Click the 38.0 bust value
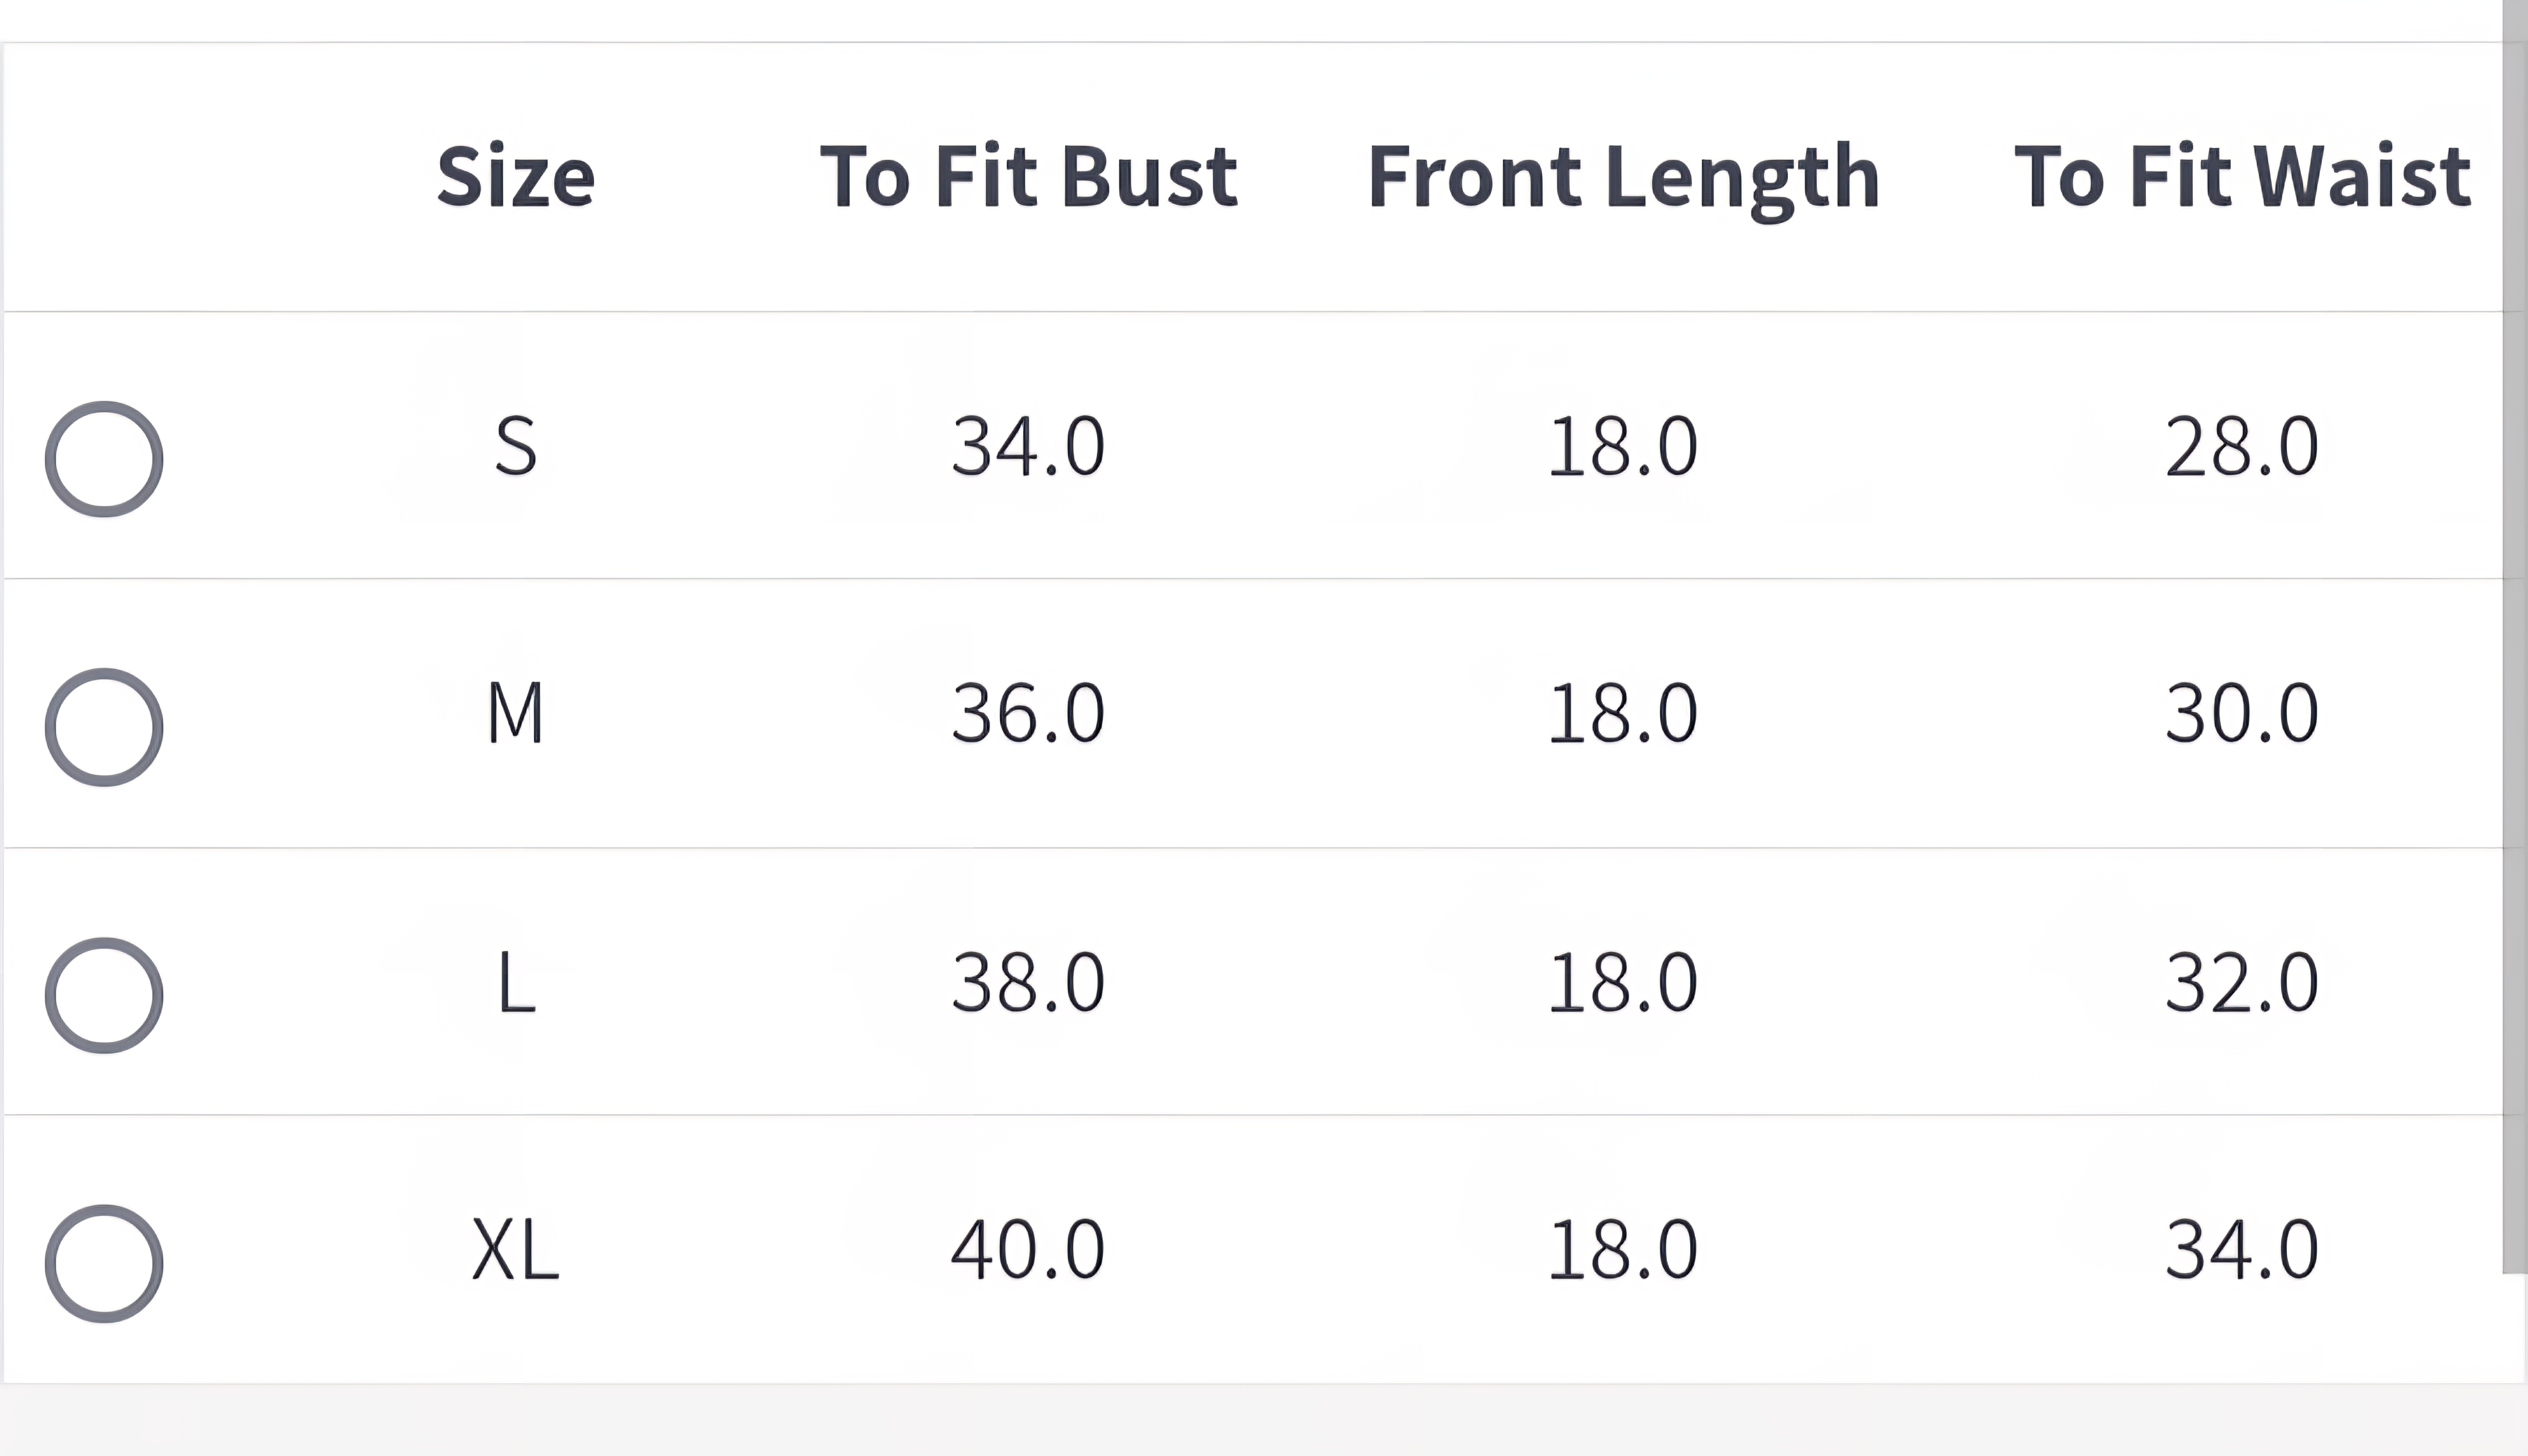The image size is (2528, 1456). click(x=1028, y=982)
